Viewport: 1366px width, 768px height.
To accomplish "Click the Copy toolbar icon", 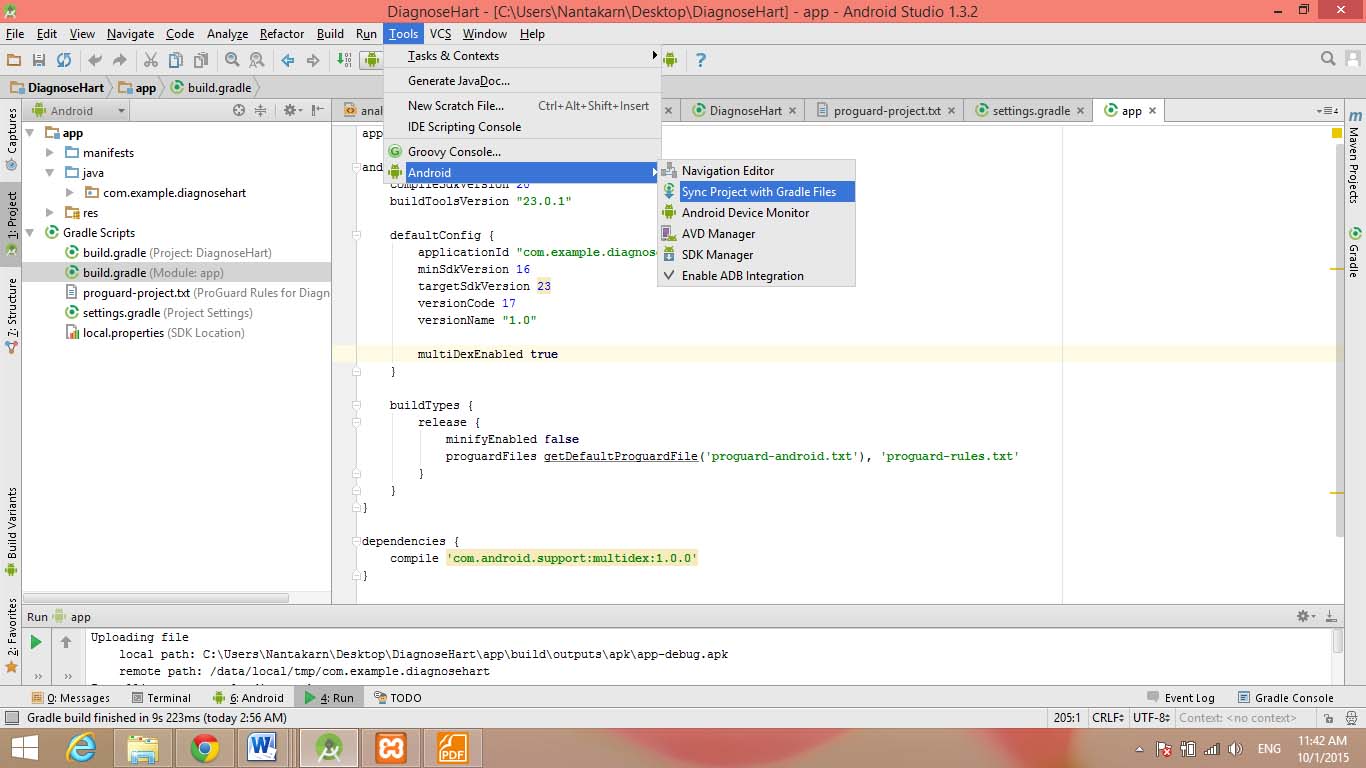I will pyautogui.click(x=176, y=60).
